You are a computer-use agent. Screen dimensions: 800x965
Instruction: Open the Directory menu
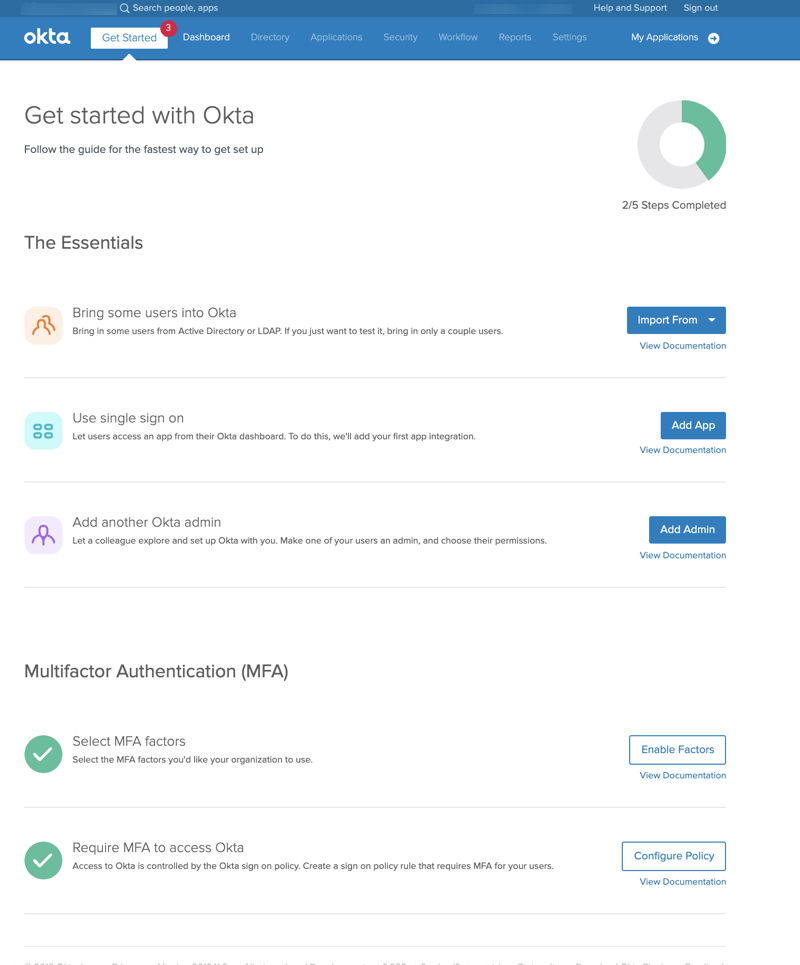(x=270, y=37)
